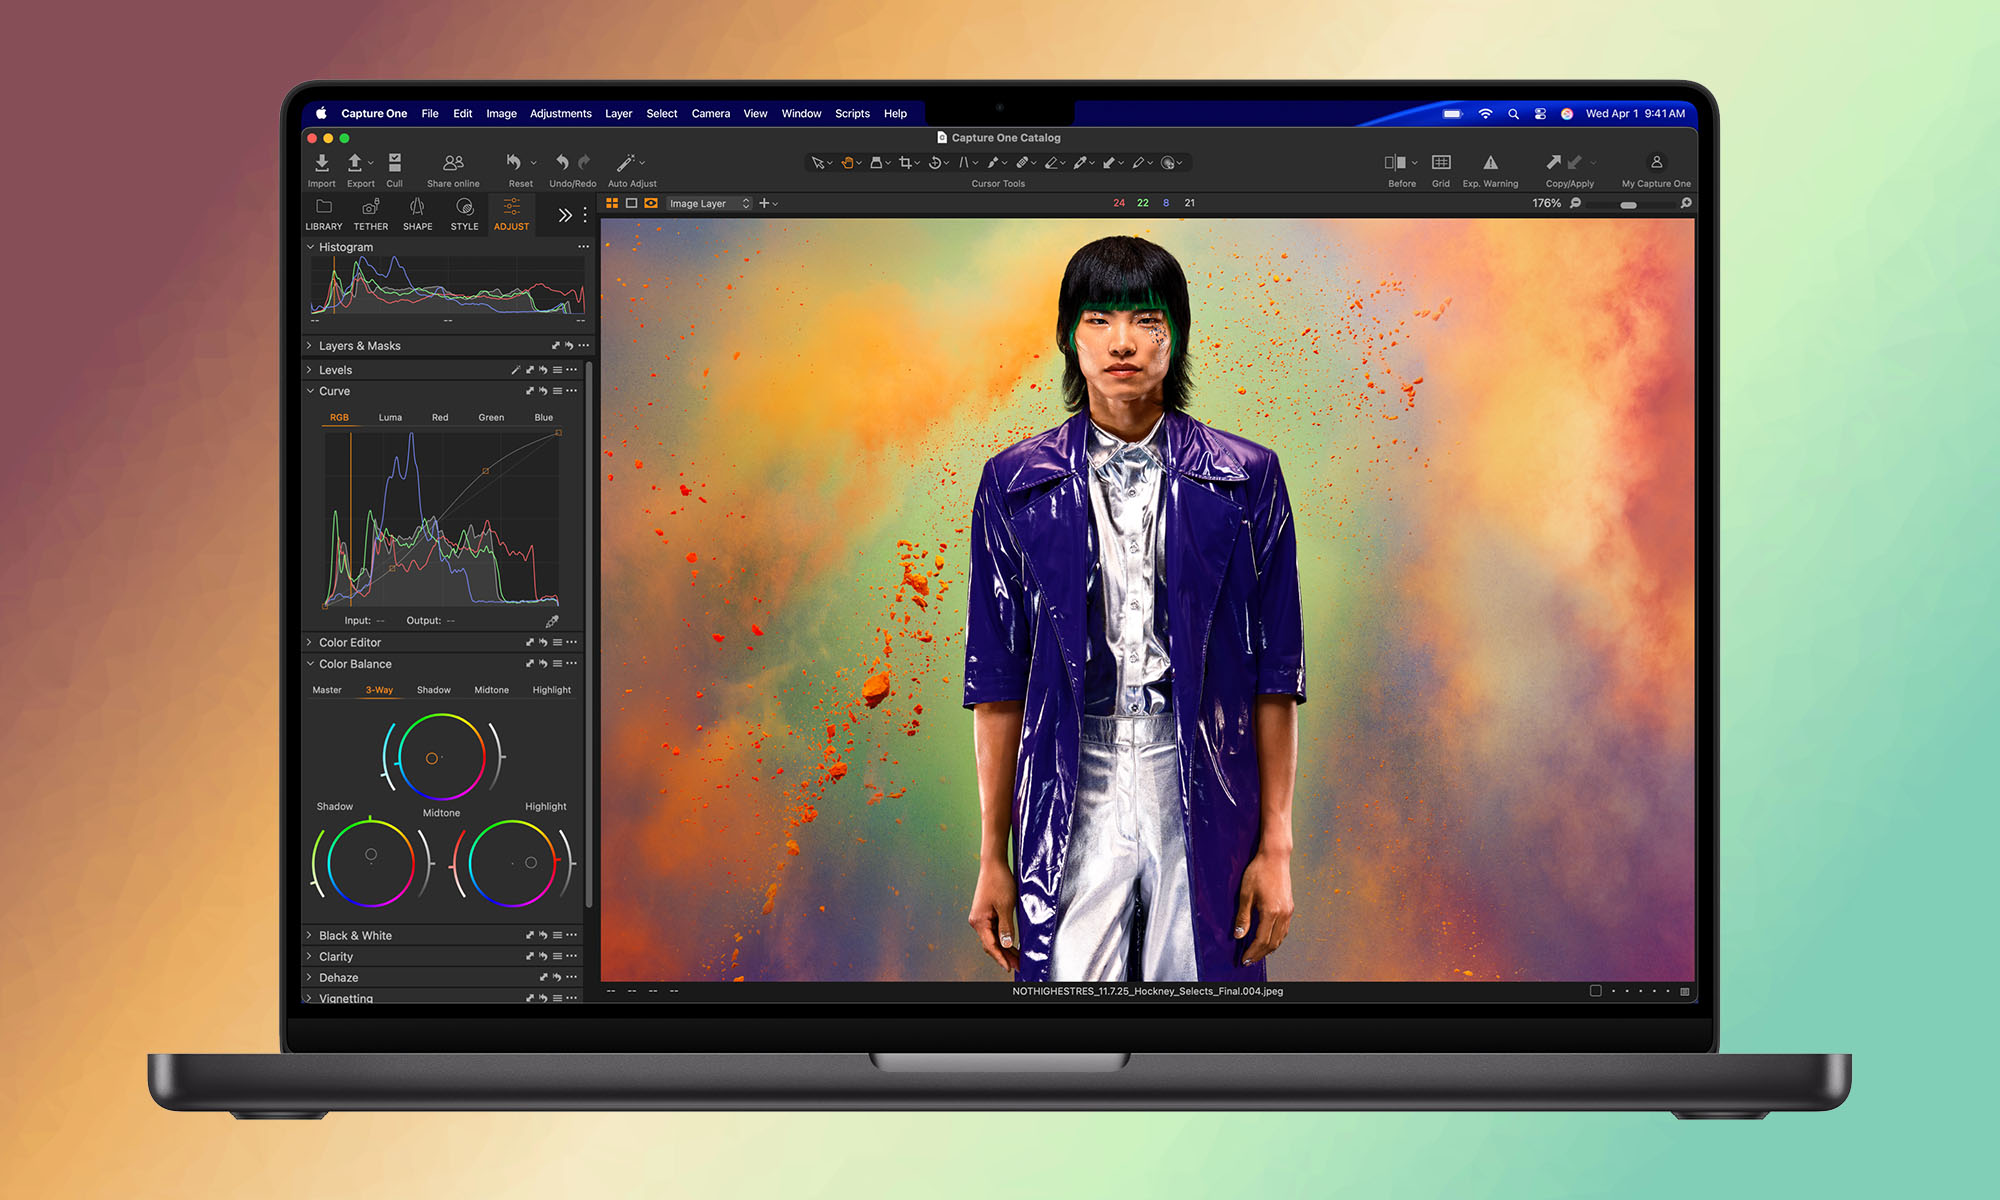Open the Adjustments menu

pos(560,114)
